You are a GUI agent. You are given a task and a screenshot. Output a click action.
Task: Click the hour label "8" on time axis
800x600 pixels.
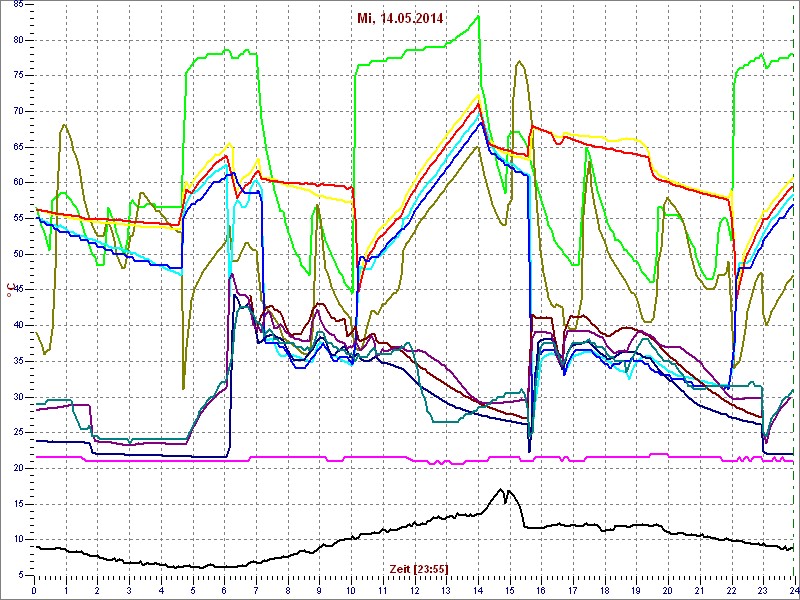pos(288,591)
